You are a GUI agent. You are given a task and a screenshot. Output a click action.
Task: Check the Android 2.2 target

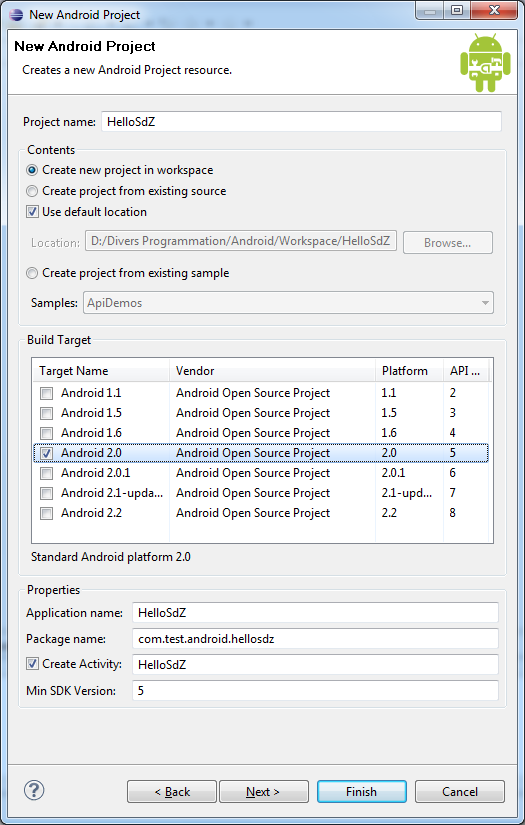coord(47,513)
